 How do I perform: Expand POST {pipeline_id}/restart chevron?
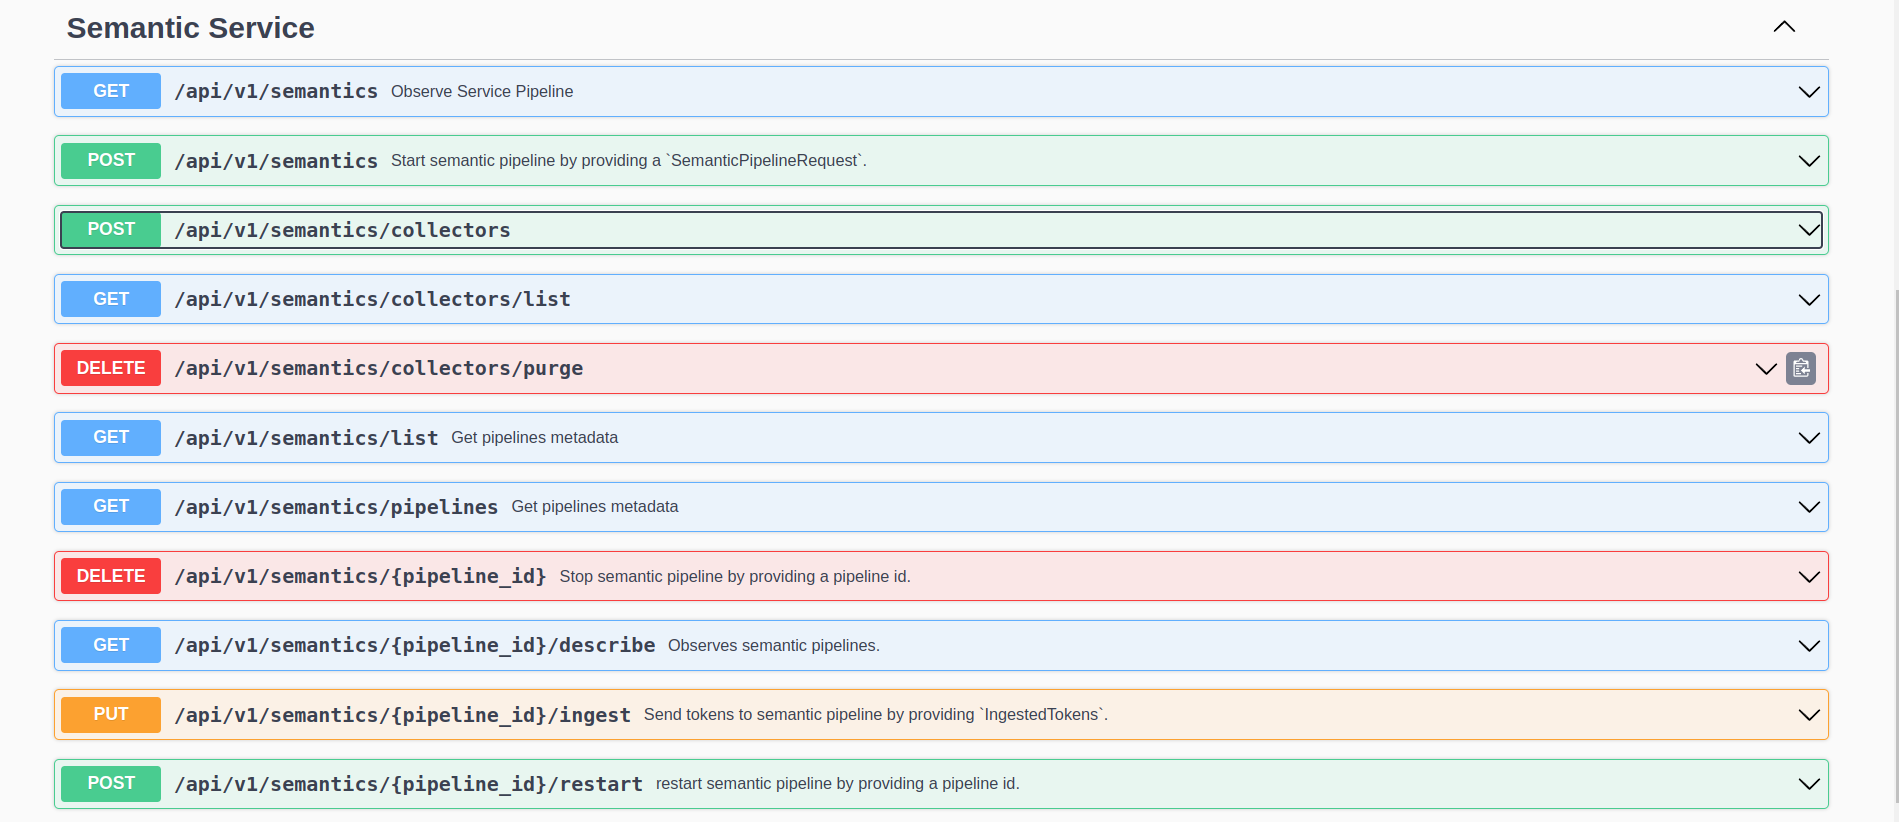(1809, 784)
